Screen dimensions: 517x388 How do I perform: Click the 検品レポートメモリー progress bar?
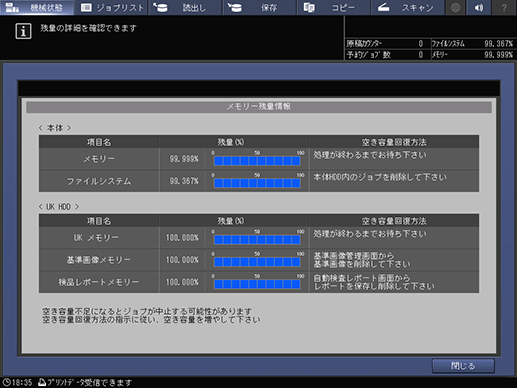(x=257, y=284)
